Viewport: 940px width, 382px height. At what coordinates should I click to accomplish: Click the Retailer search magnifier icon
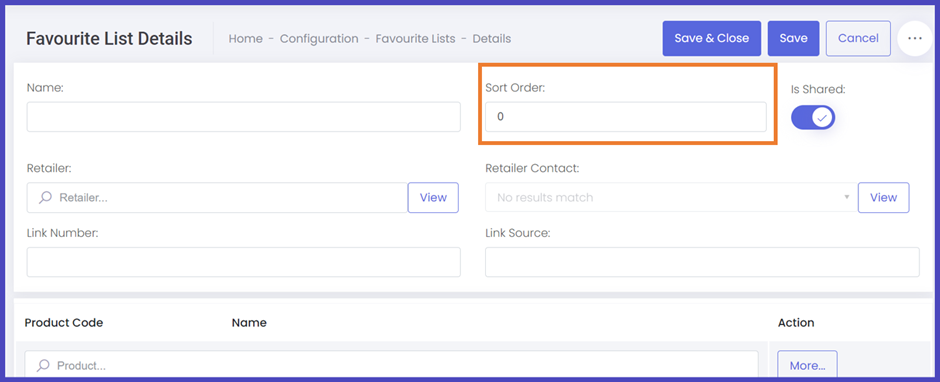(x=45, y=197)
